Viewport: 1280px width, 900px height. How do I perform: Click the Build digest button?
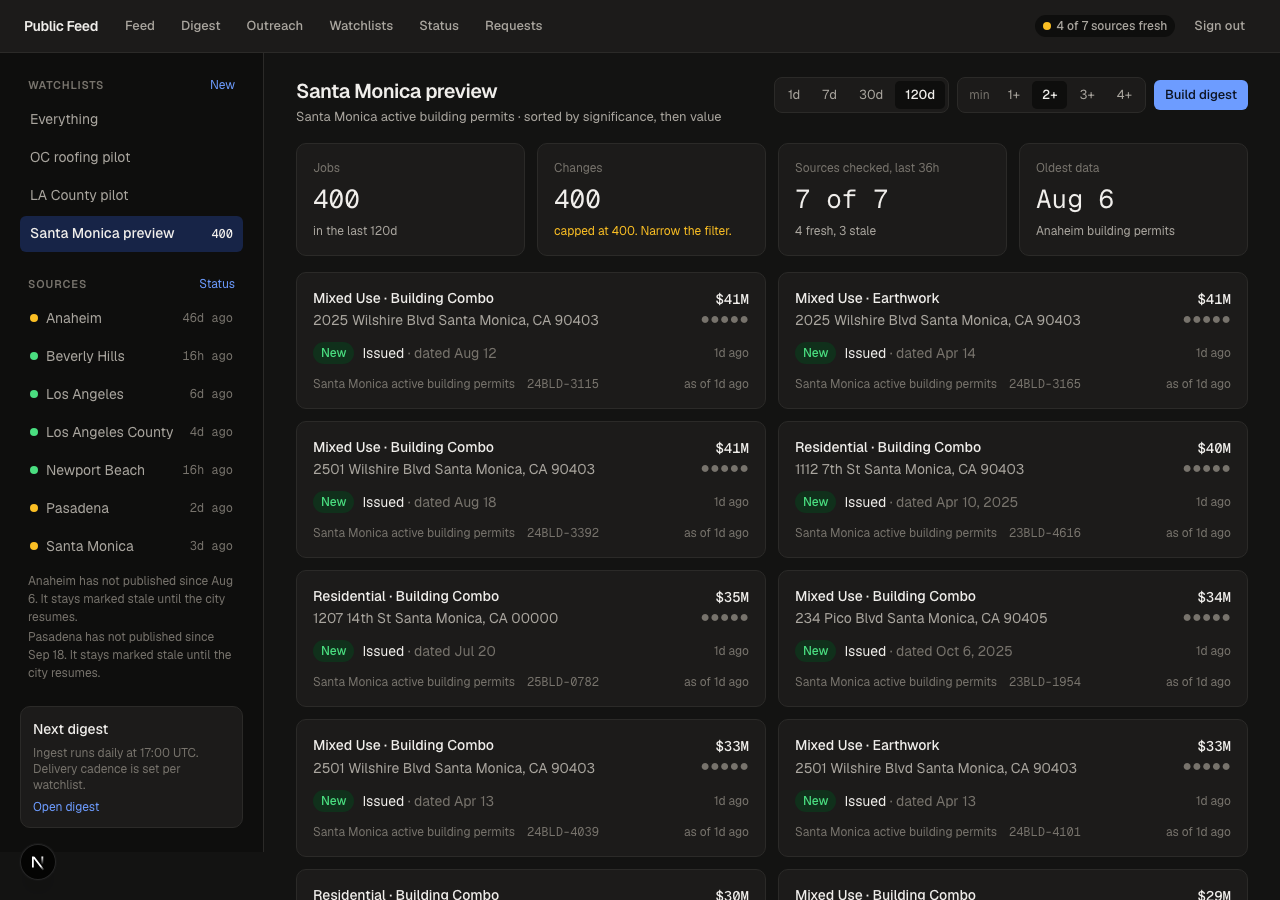pyautogui.click(x=1201, y=95)
